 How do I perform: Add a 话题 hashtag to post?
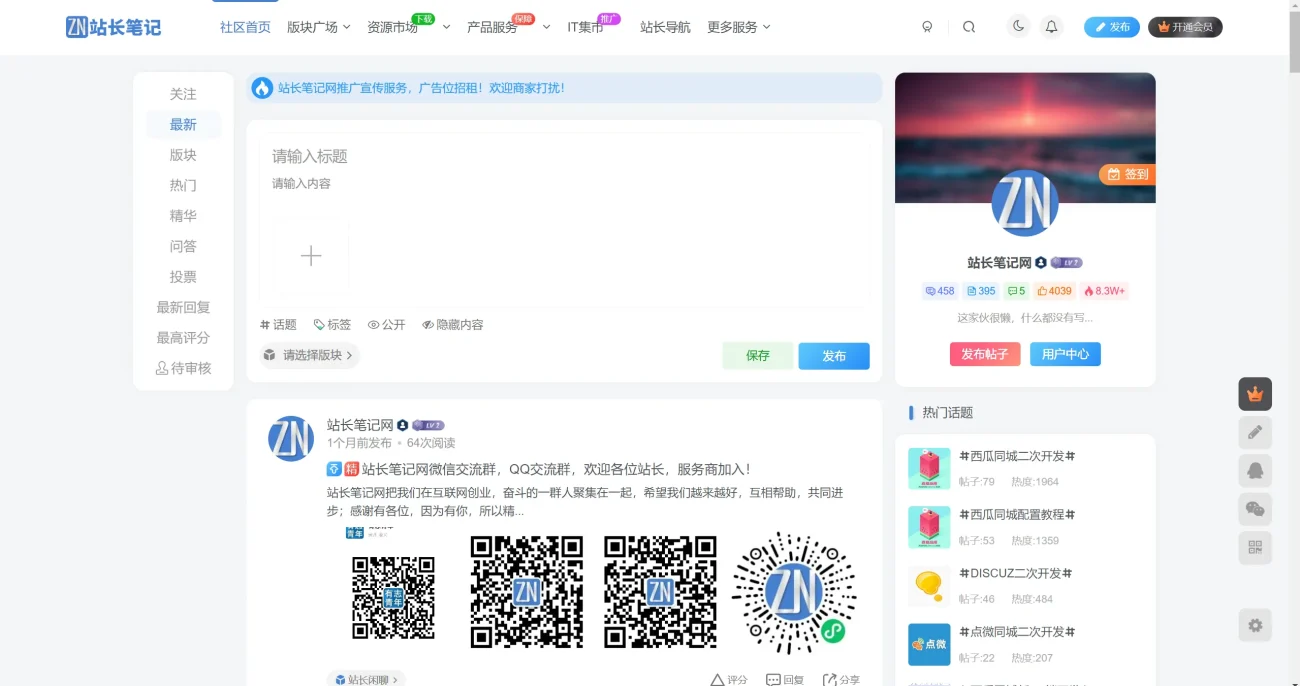pos(278,325)
